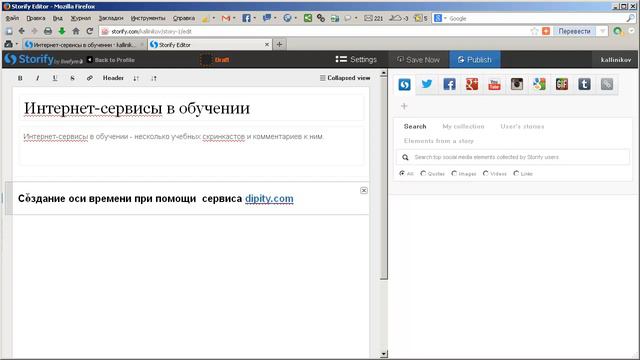Open a new browser tab
640x360 pixels.
coord(279,44)
